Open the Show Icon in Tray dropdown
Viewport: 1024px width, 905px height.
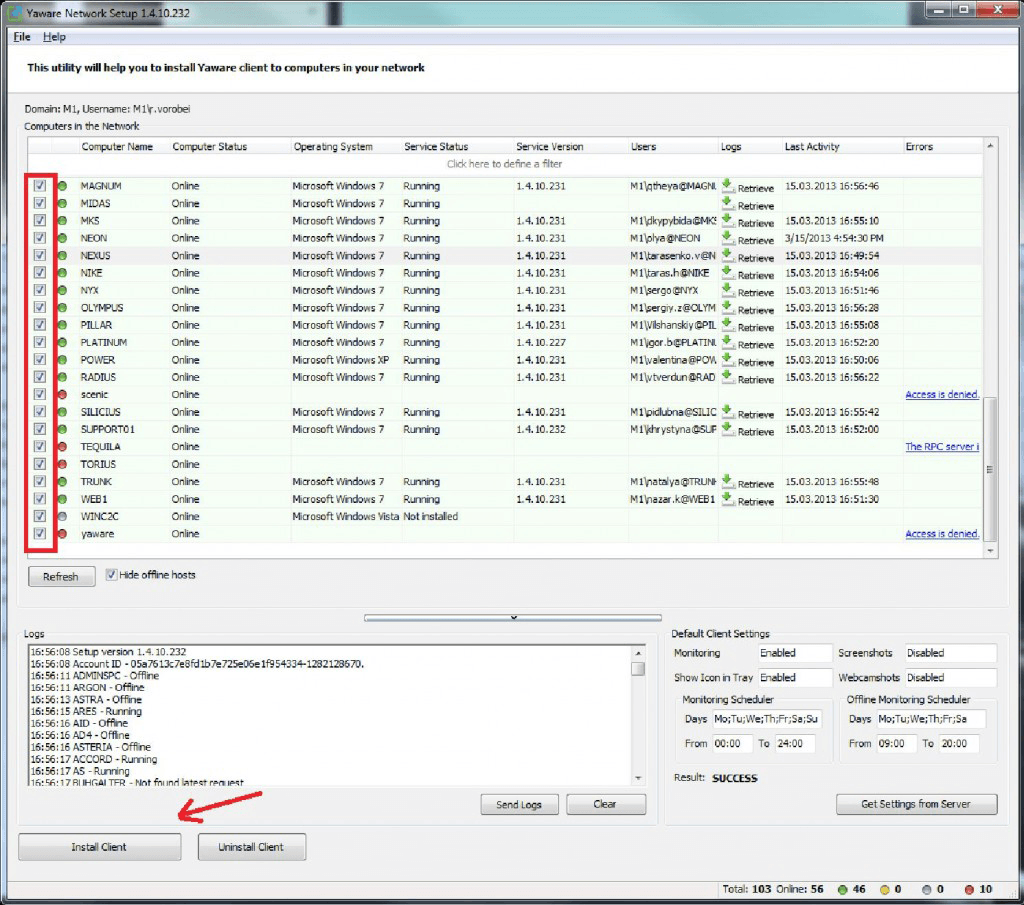point(795,678)
